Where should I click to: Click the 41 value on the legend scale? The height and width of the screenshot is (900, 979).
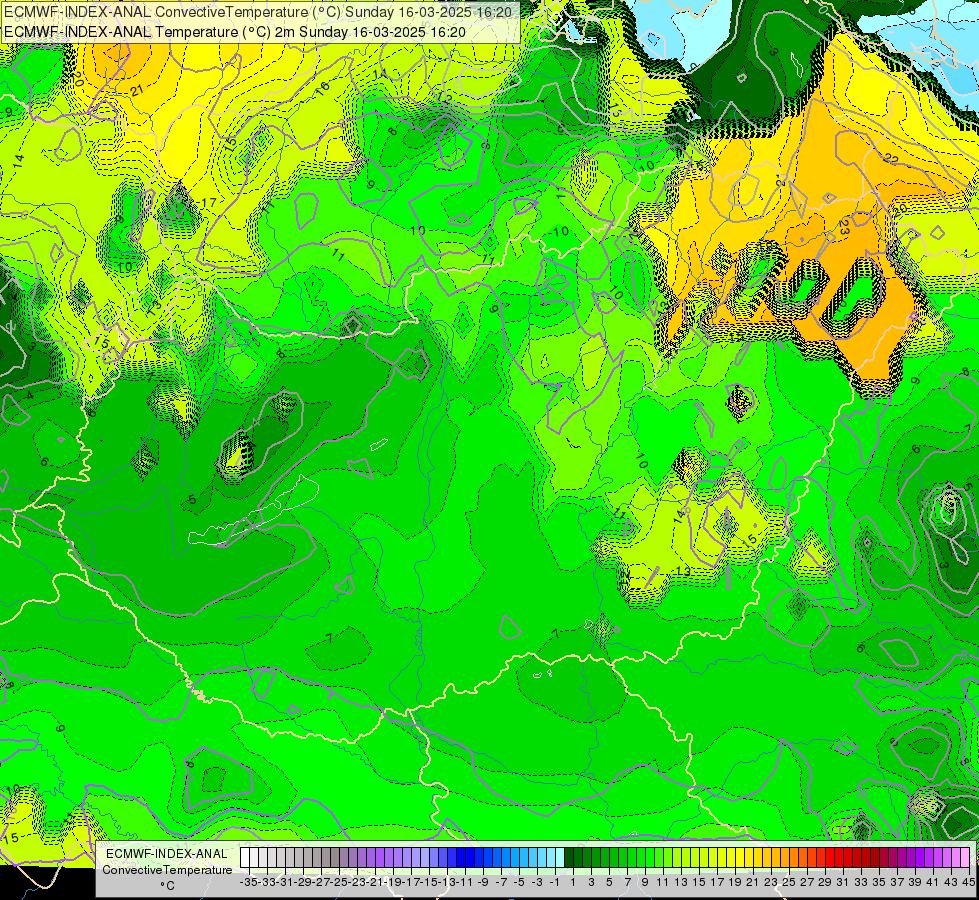tap(933, 883)
